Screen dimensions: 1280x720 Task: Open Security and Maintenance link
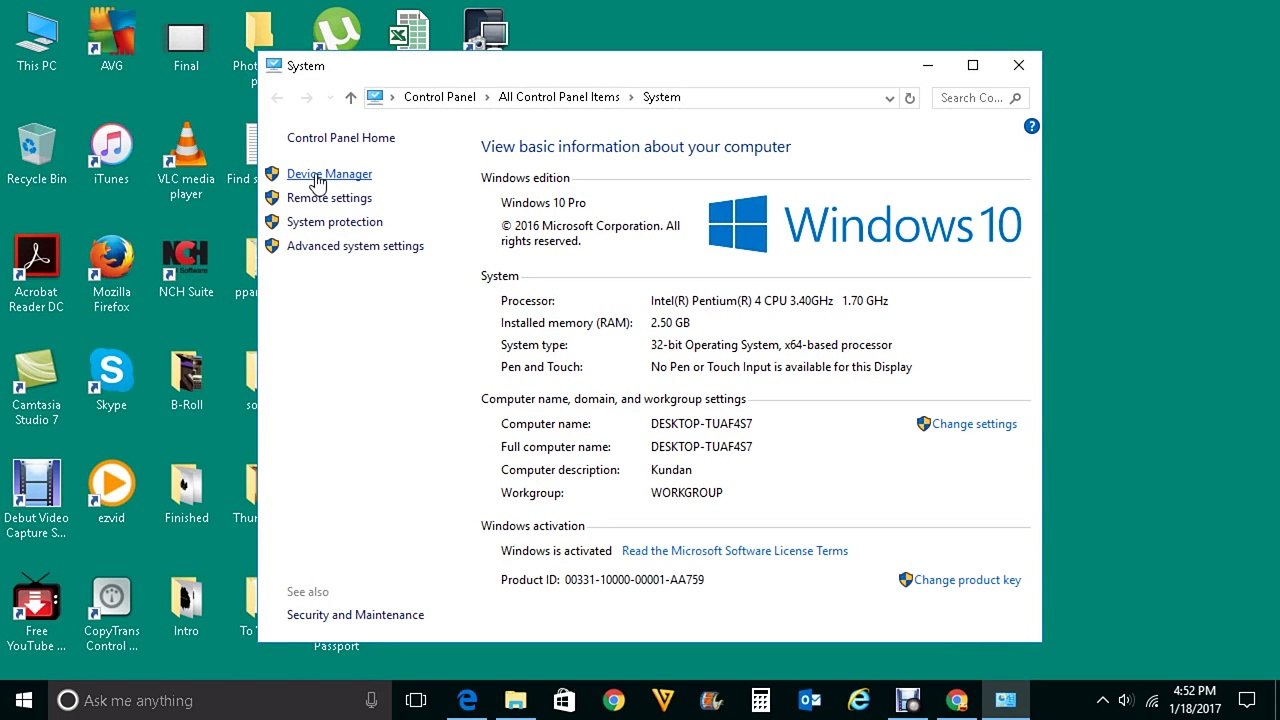point(355,615)
